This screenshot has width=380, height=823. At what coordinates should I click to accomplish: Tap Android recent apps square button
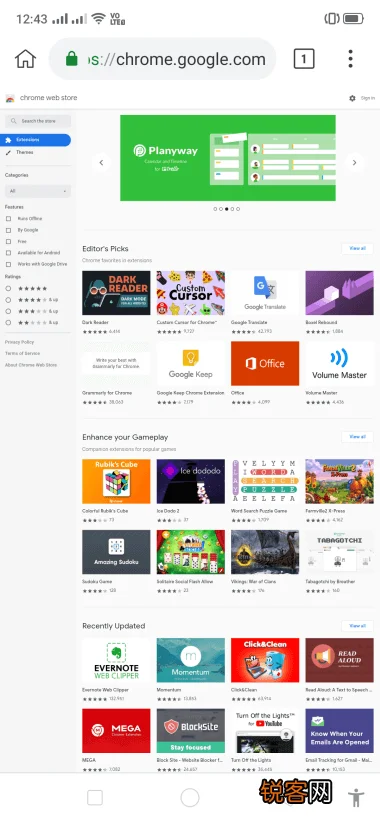tap(95, 798)
